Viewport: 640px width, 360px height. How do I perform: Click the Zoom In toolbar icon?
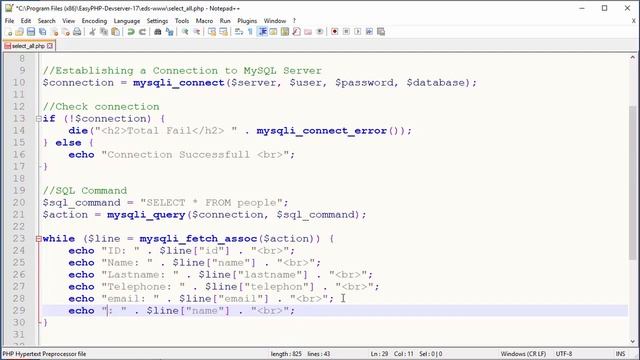(185, 32)
